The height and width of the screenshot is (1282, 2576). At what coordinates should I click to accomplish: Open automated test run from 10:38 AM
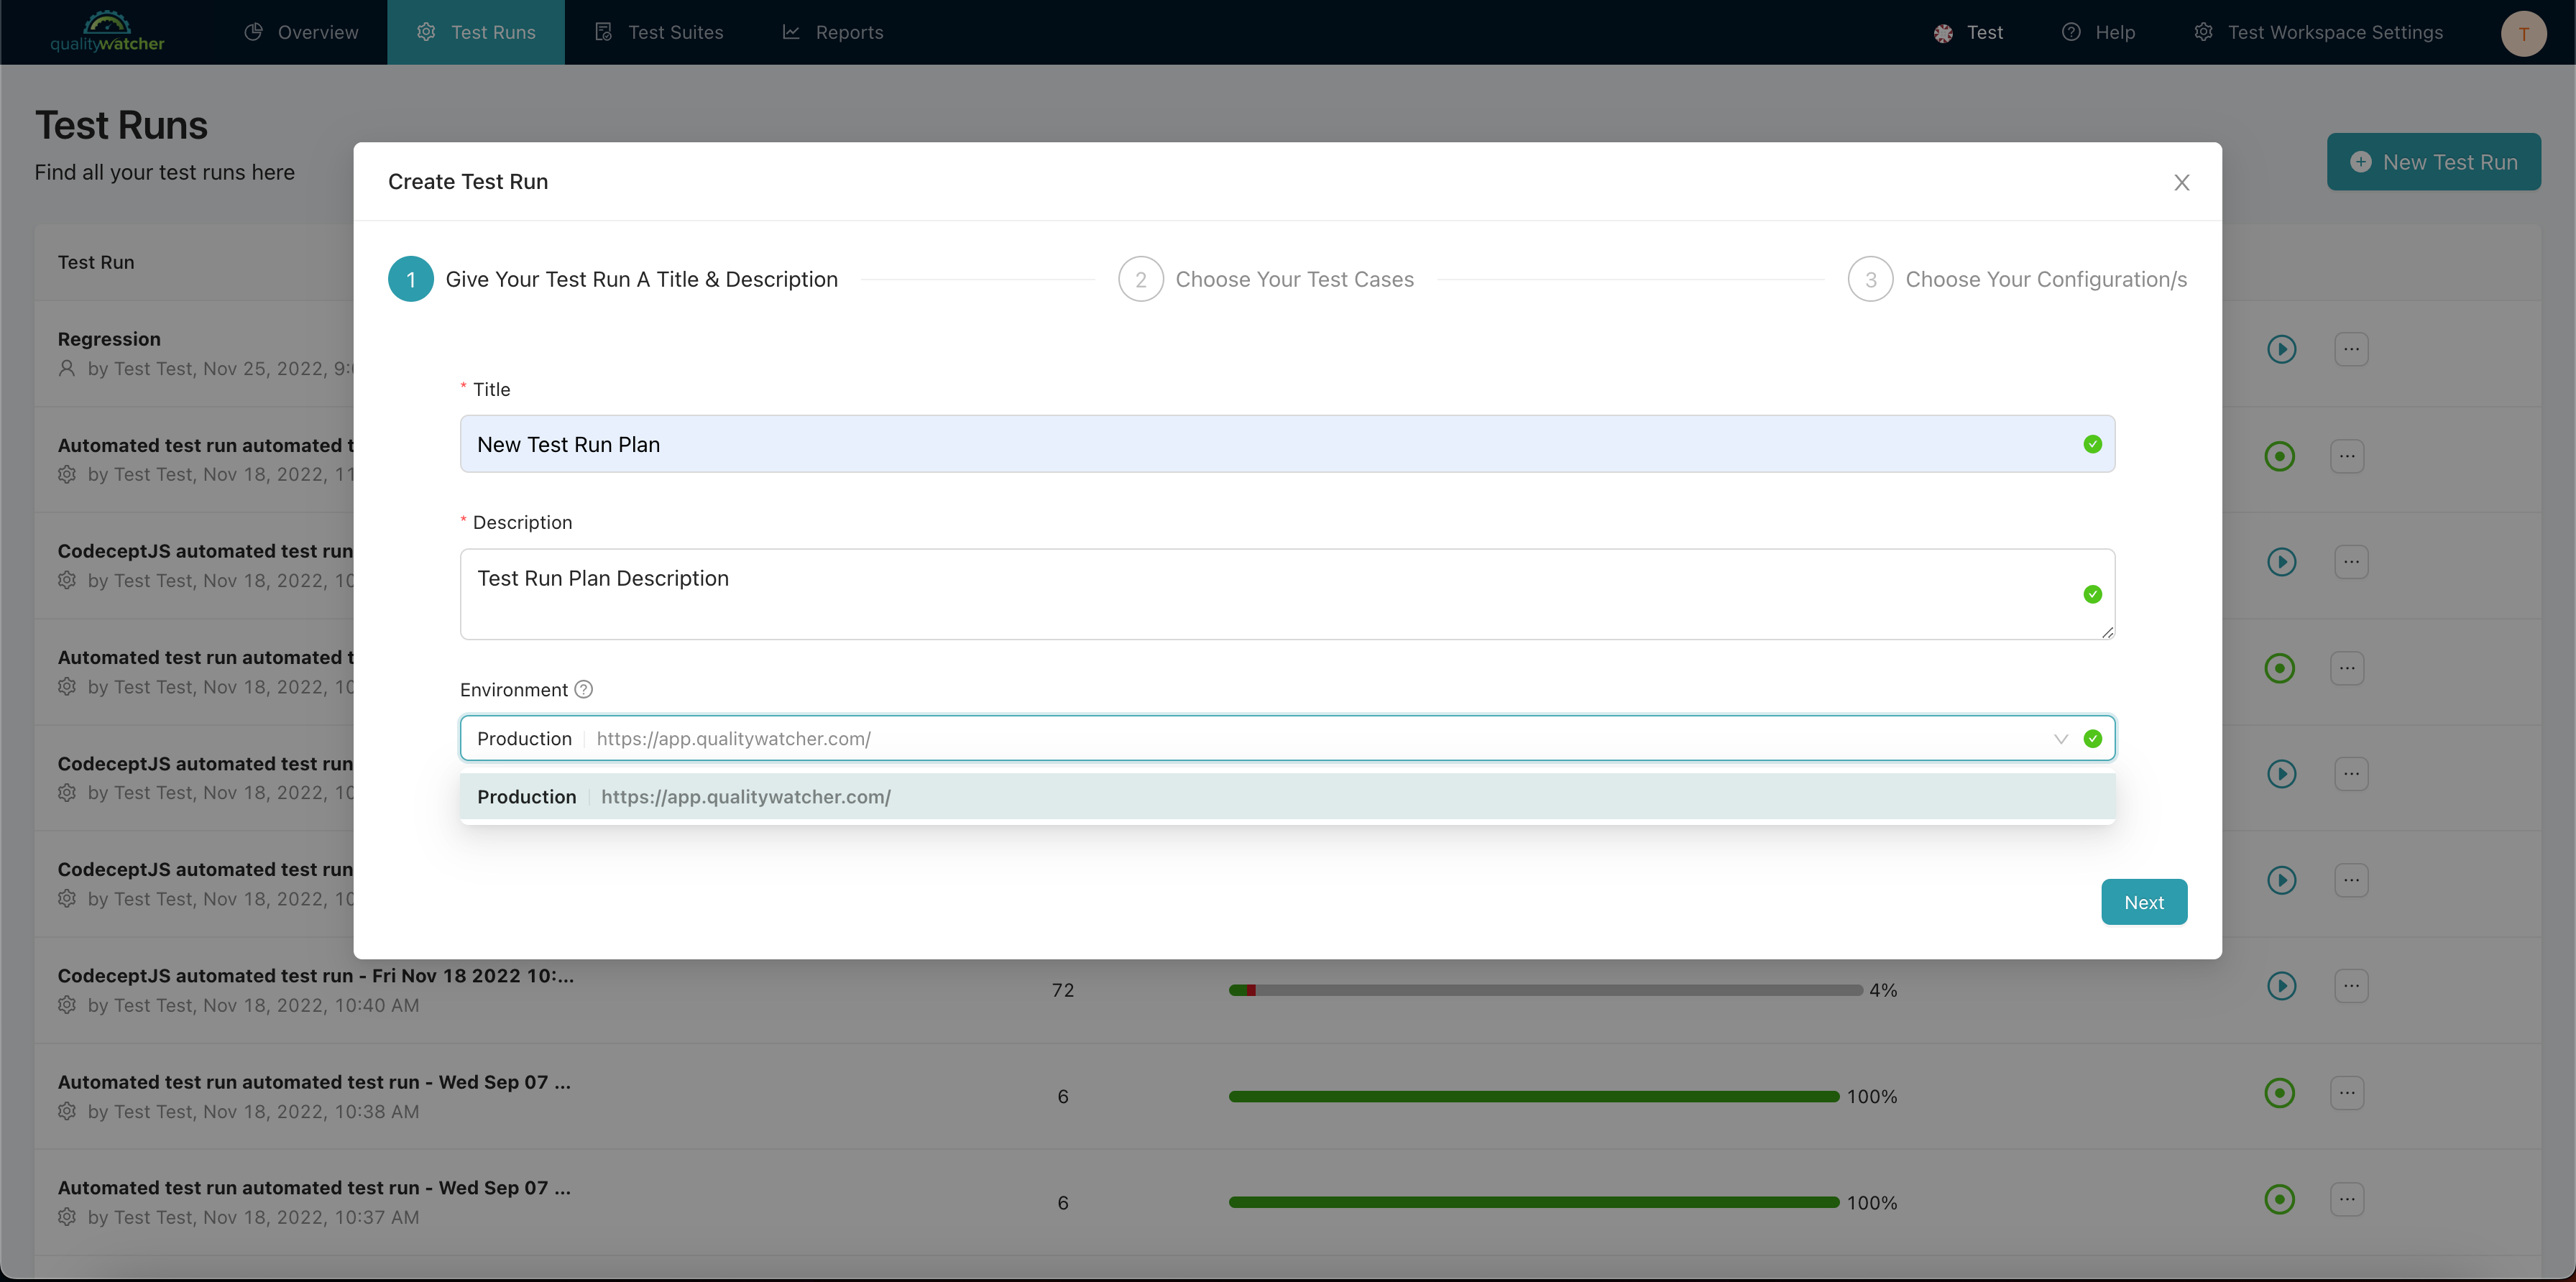coord(314,1082)
